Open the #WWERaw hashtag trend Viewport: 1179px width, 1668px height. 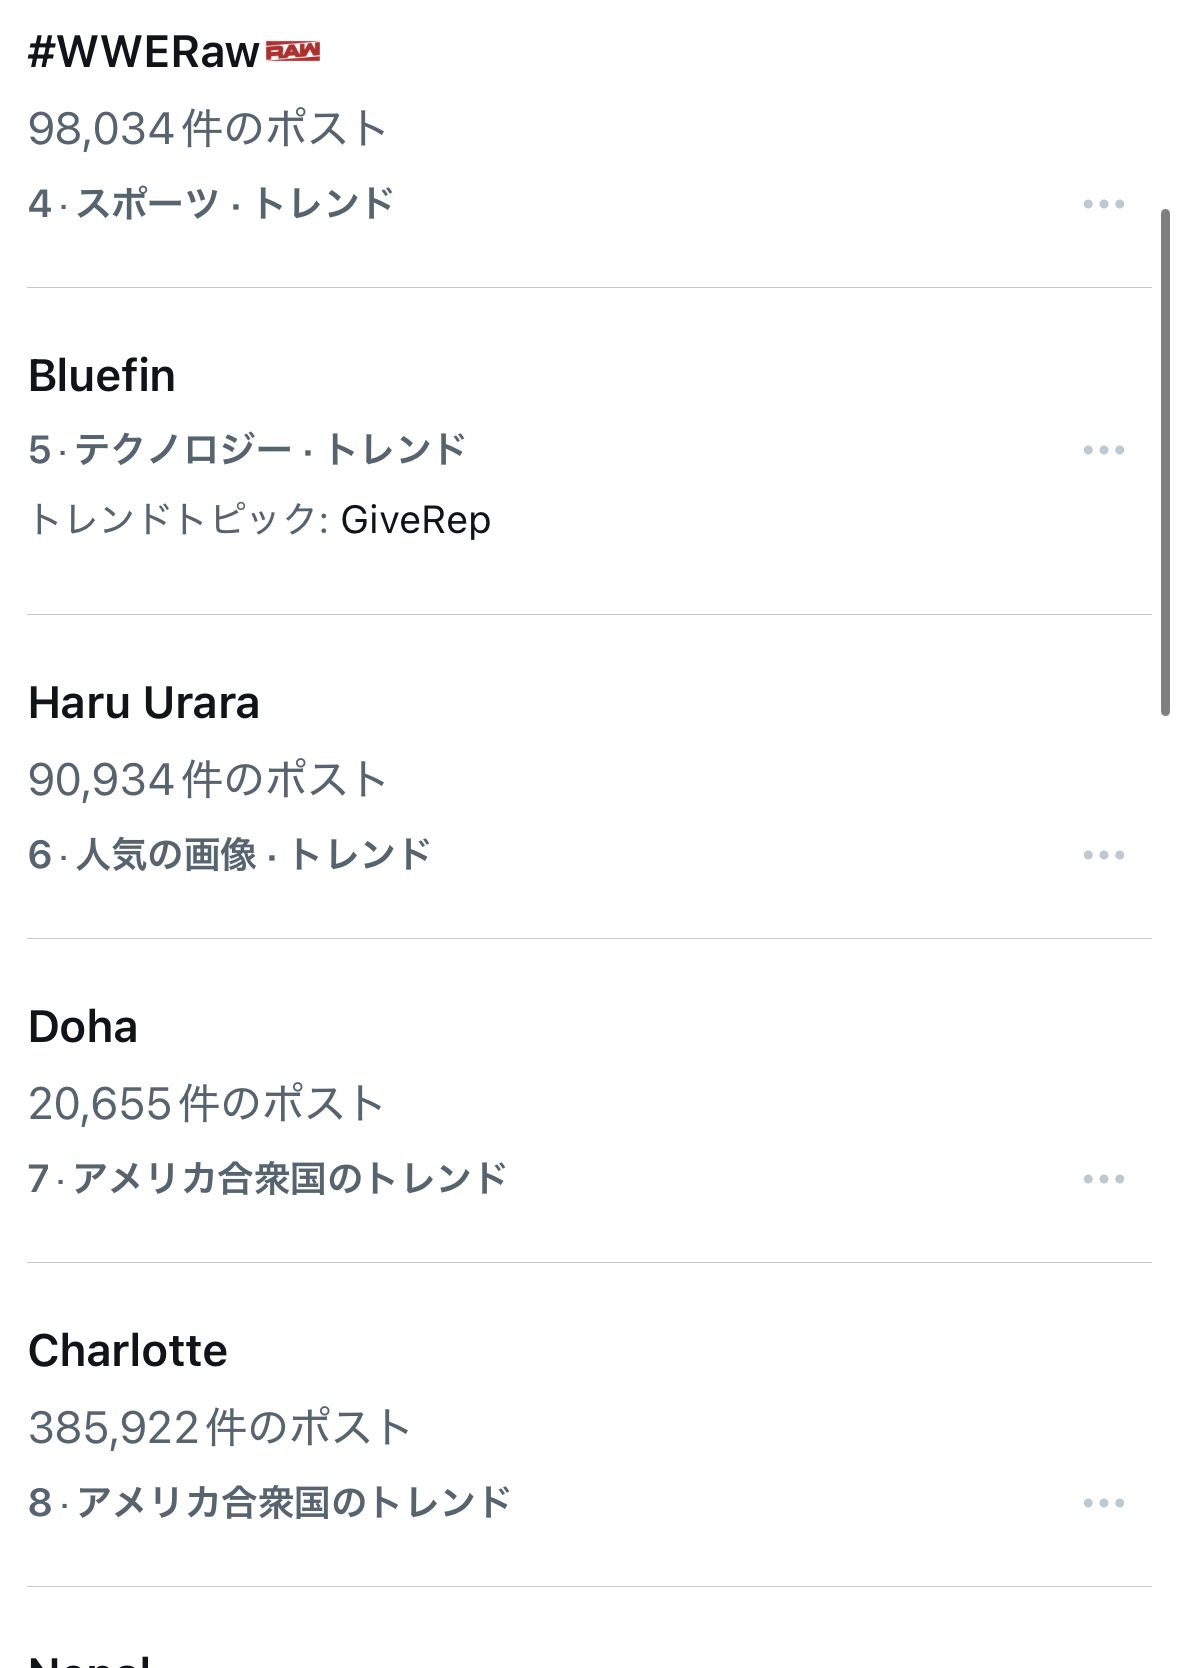tap(144, 52)
